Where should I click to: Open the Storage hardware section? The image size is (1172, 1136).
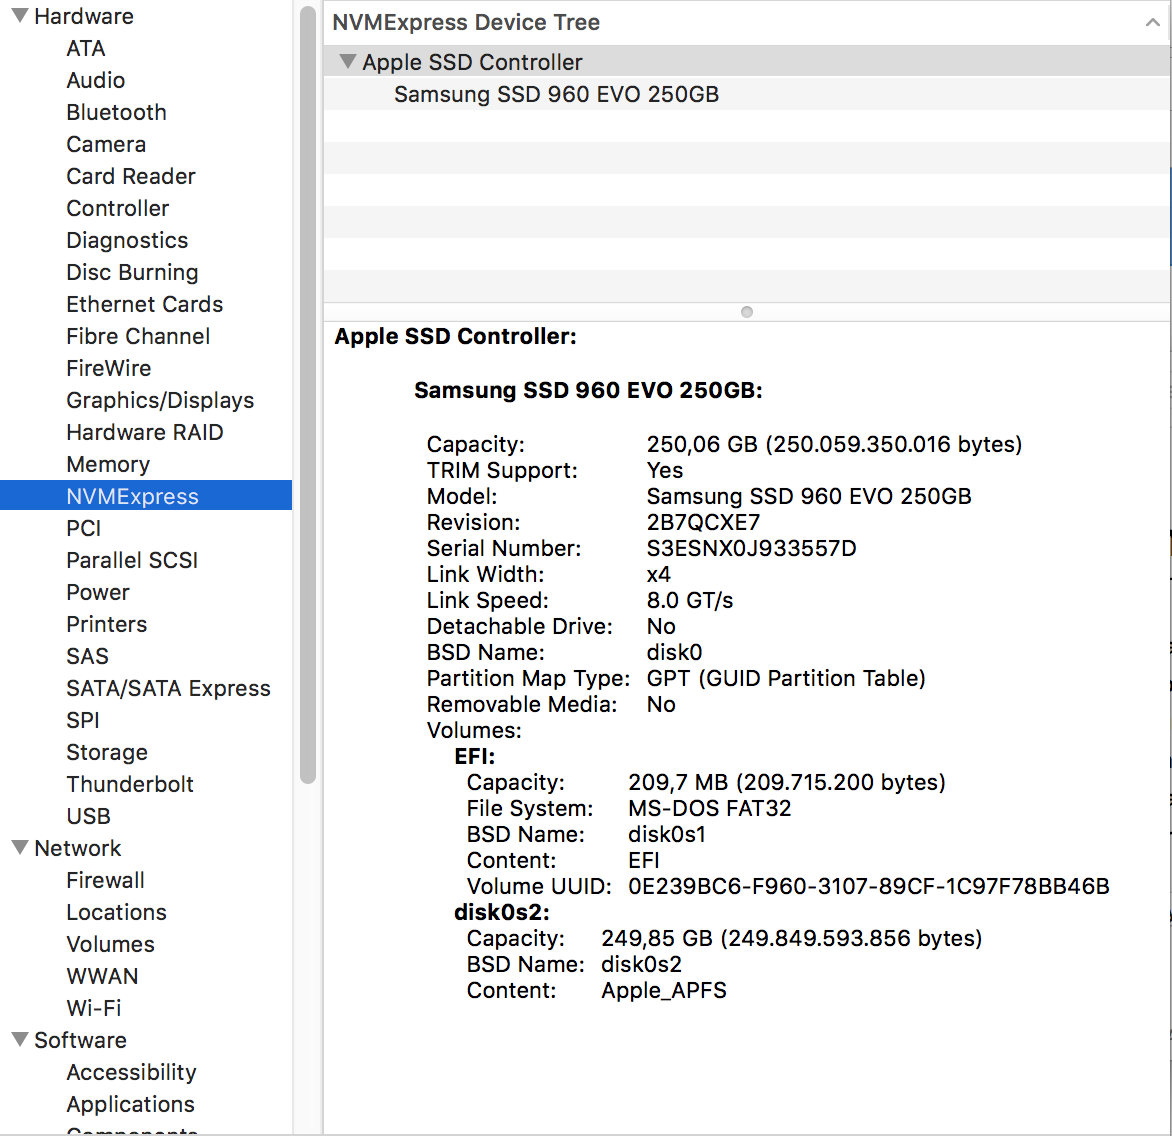click(x=107, y=752)
